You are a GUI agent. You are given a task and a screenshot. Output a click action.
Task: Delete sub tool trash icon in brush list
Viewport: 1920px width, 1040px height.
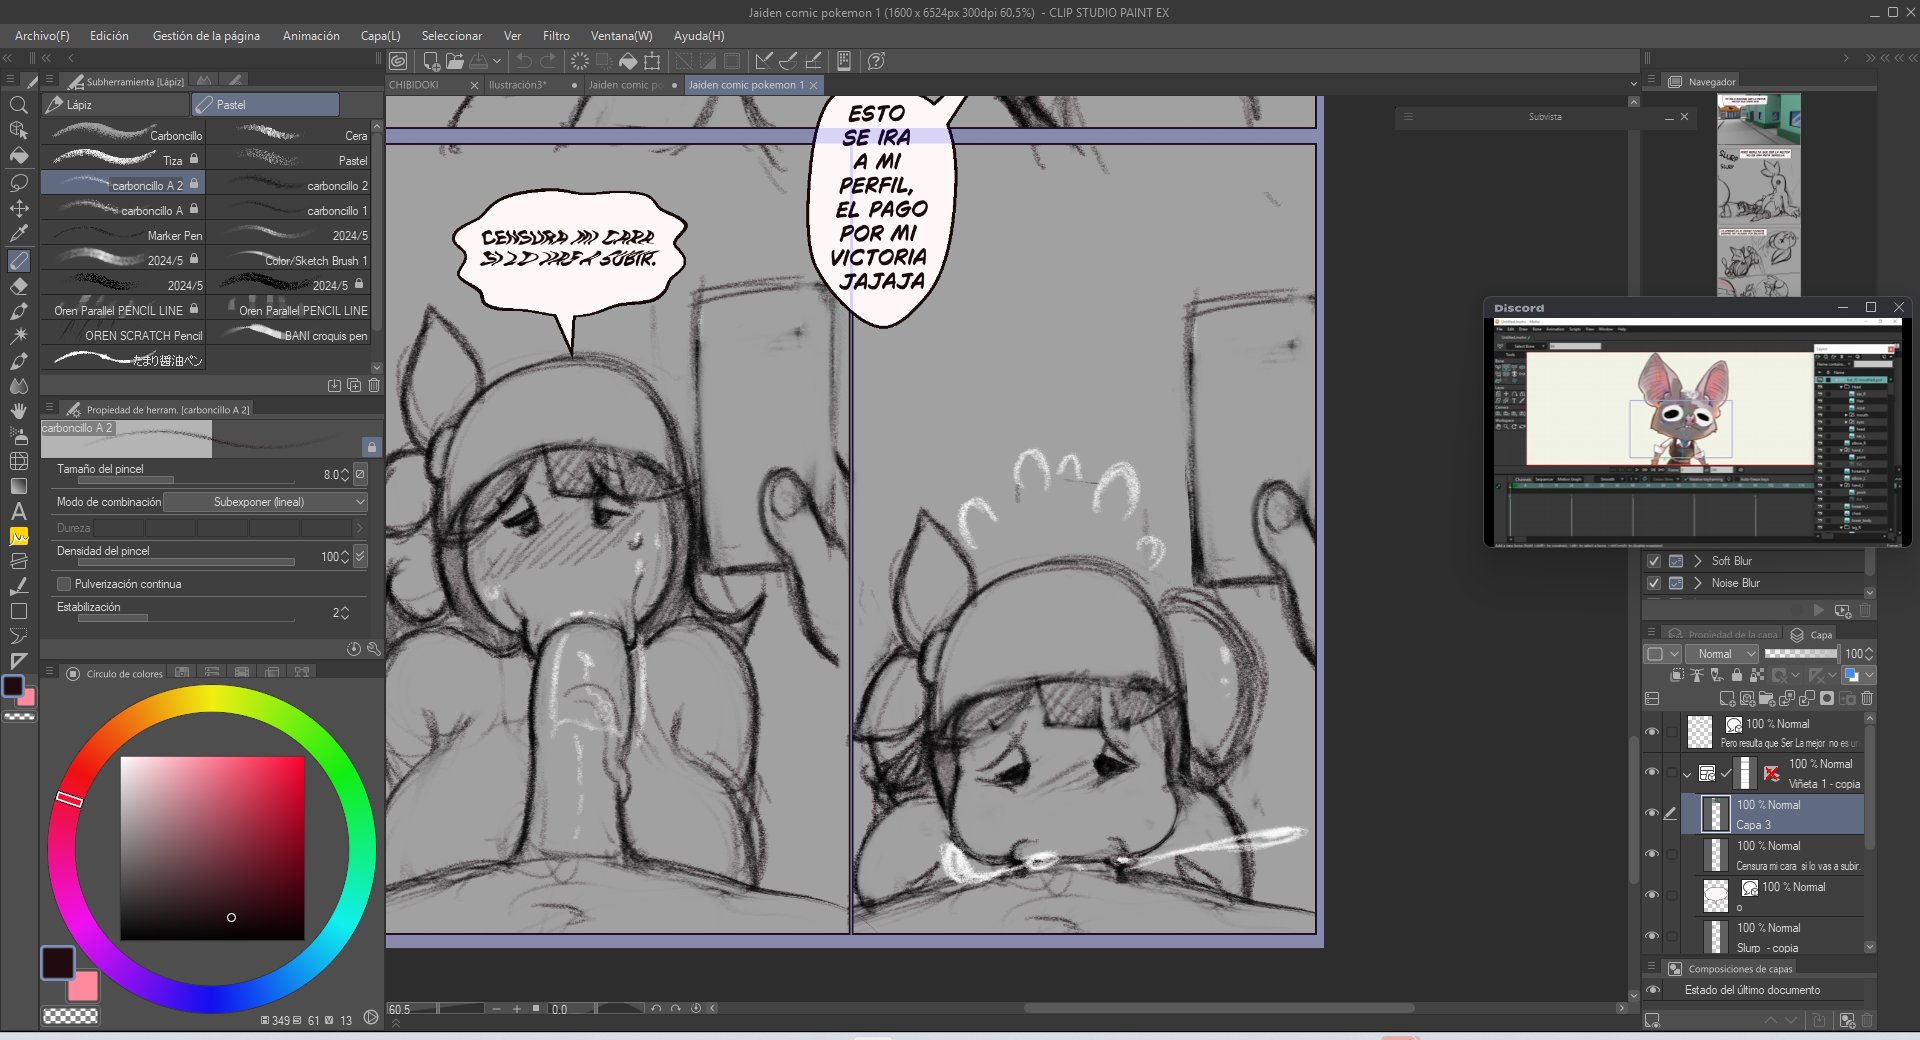[x=374, y=385]
